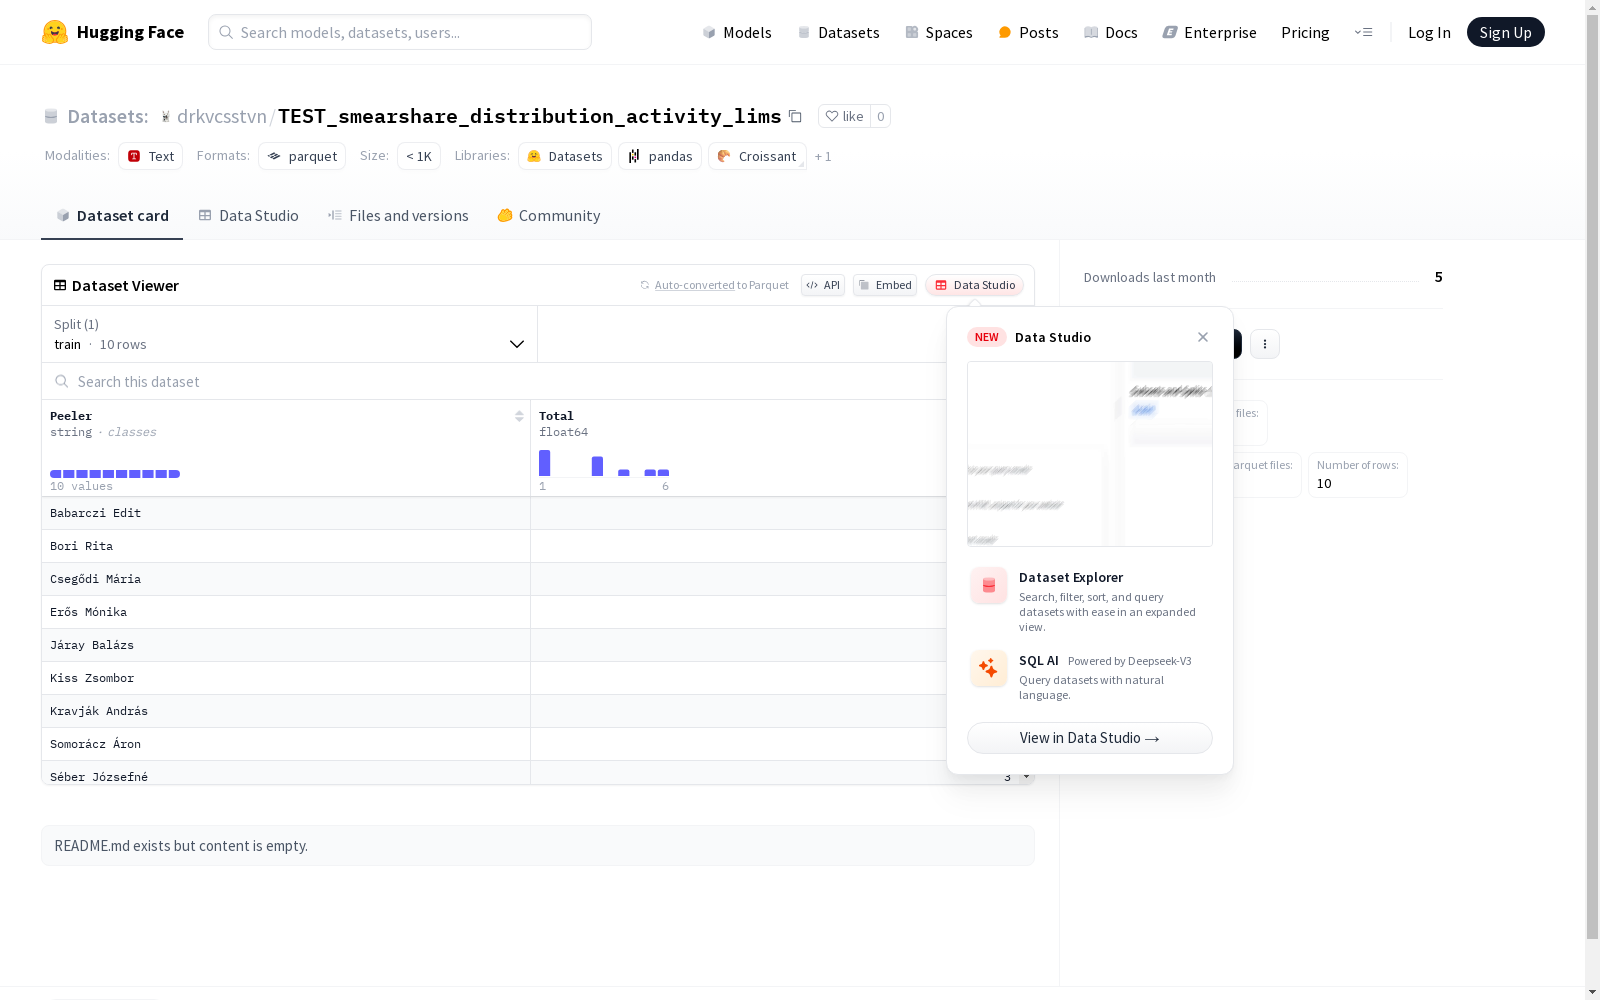The width and height of the screenshot is (1600, 1000).
Task: Go to the Pricing page
Action: click(1305, 32)
